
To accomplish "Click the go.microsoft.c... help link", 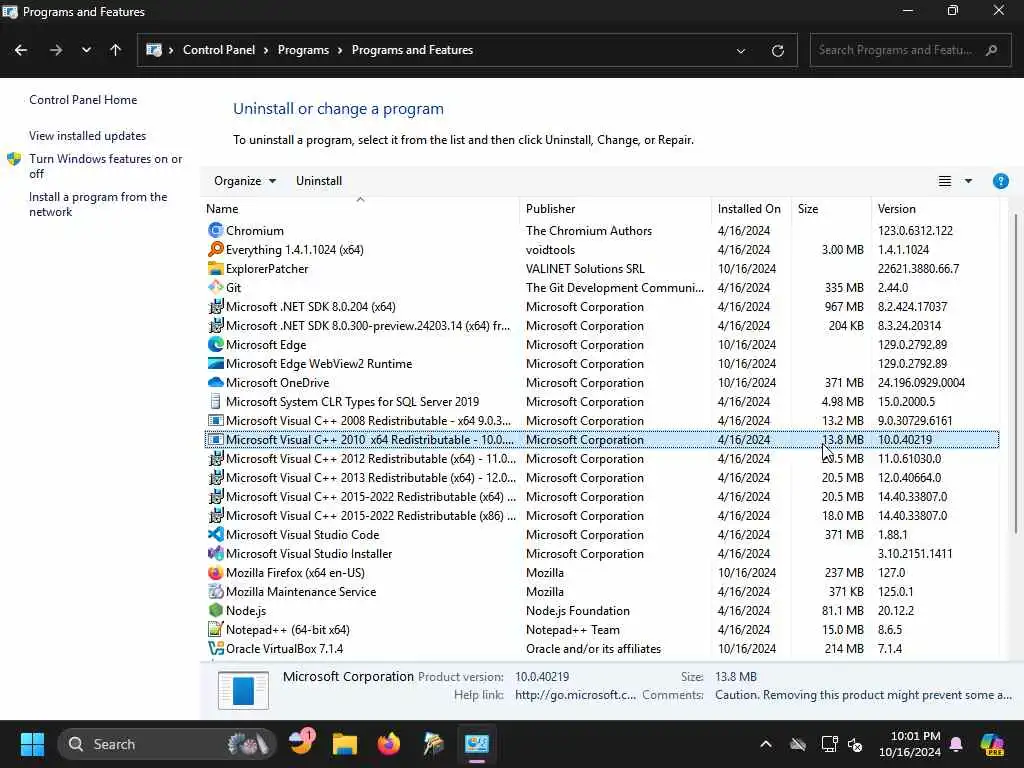I will [575, 695].
